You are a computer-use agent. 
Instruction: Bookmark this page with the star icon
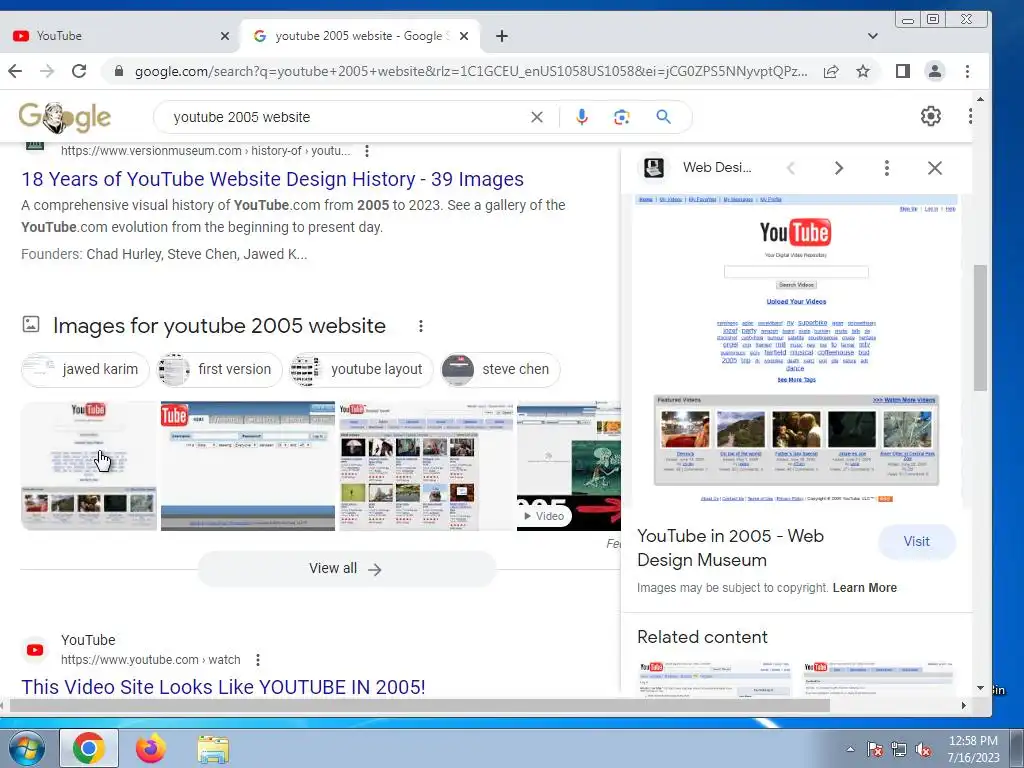coord(863,71)
